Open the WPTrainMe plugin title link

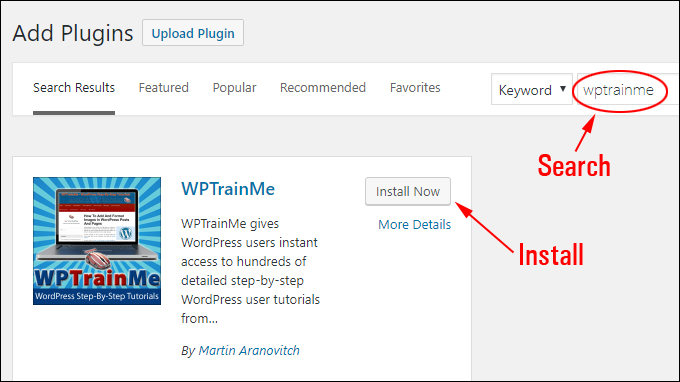pyautogui.click(x=228, y=189)
